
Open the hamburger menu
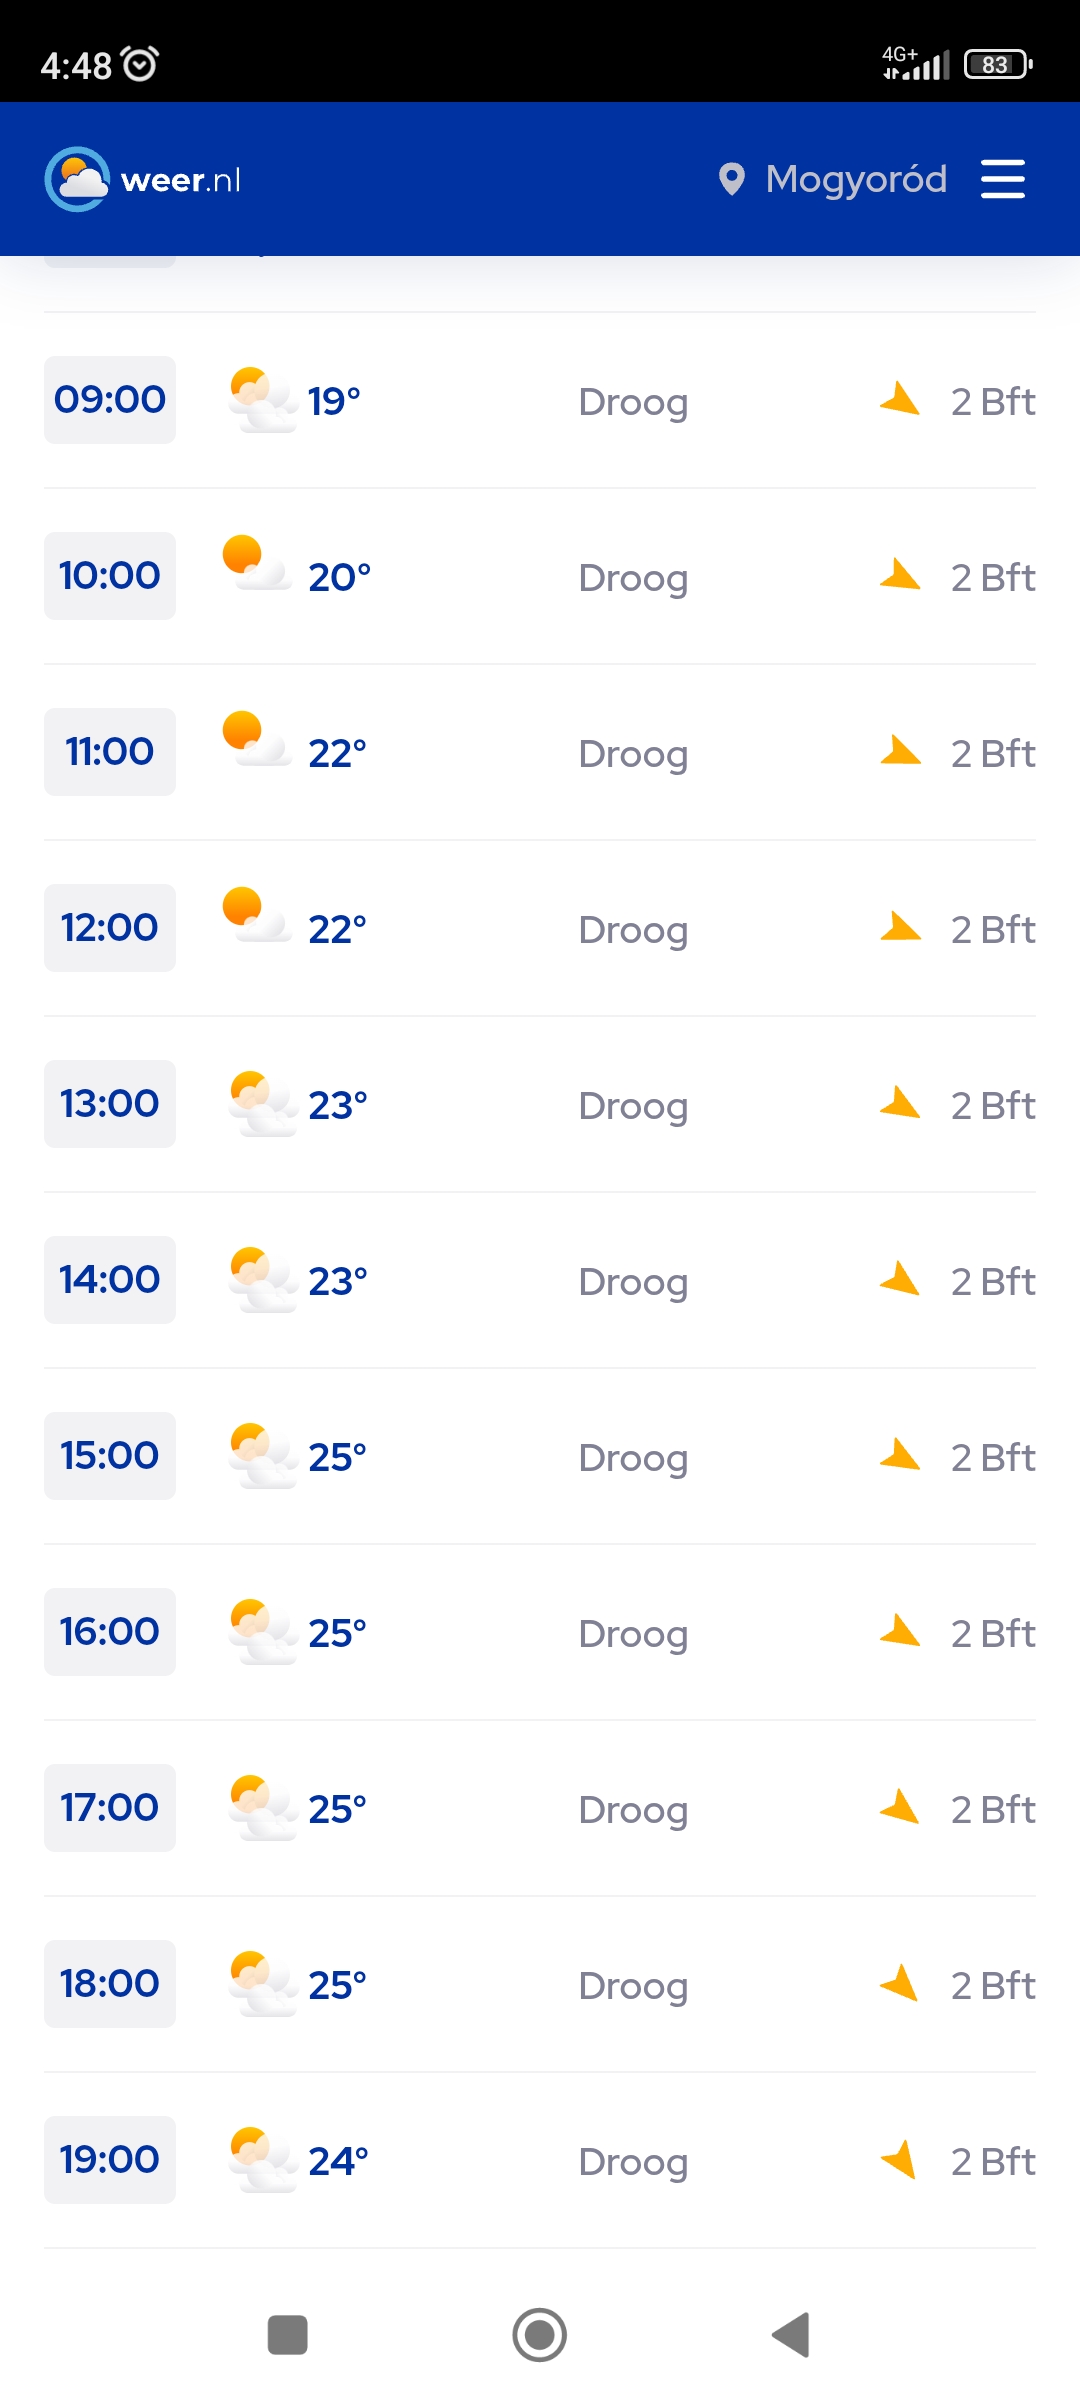[x=1002, y=179]
